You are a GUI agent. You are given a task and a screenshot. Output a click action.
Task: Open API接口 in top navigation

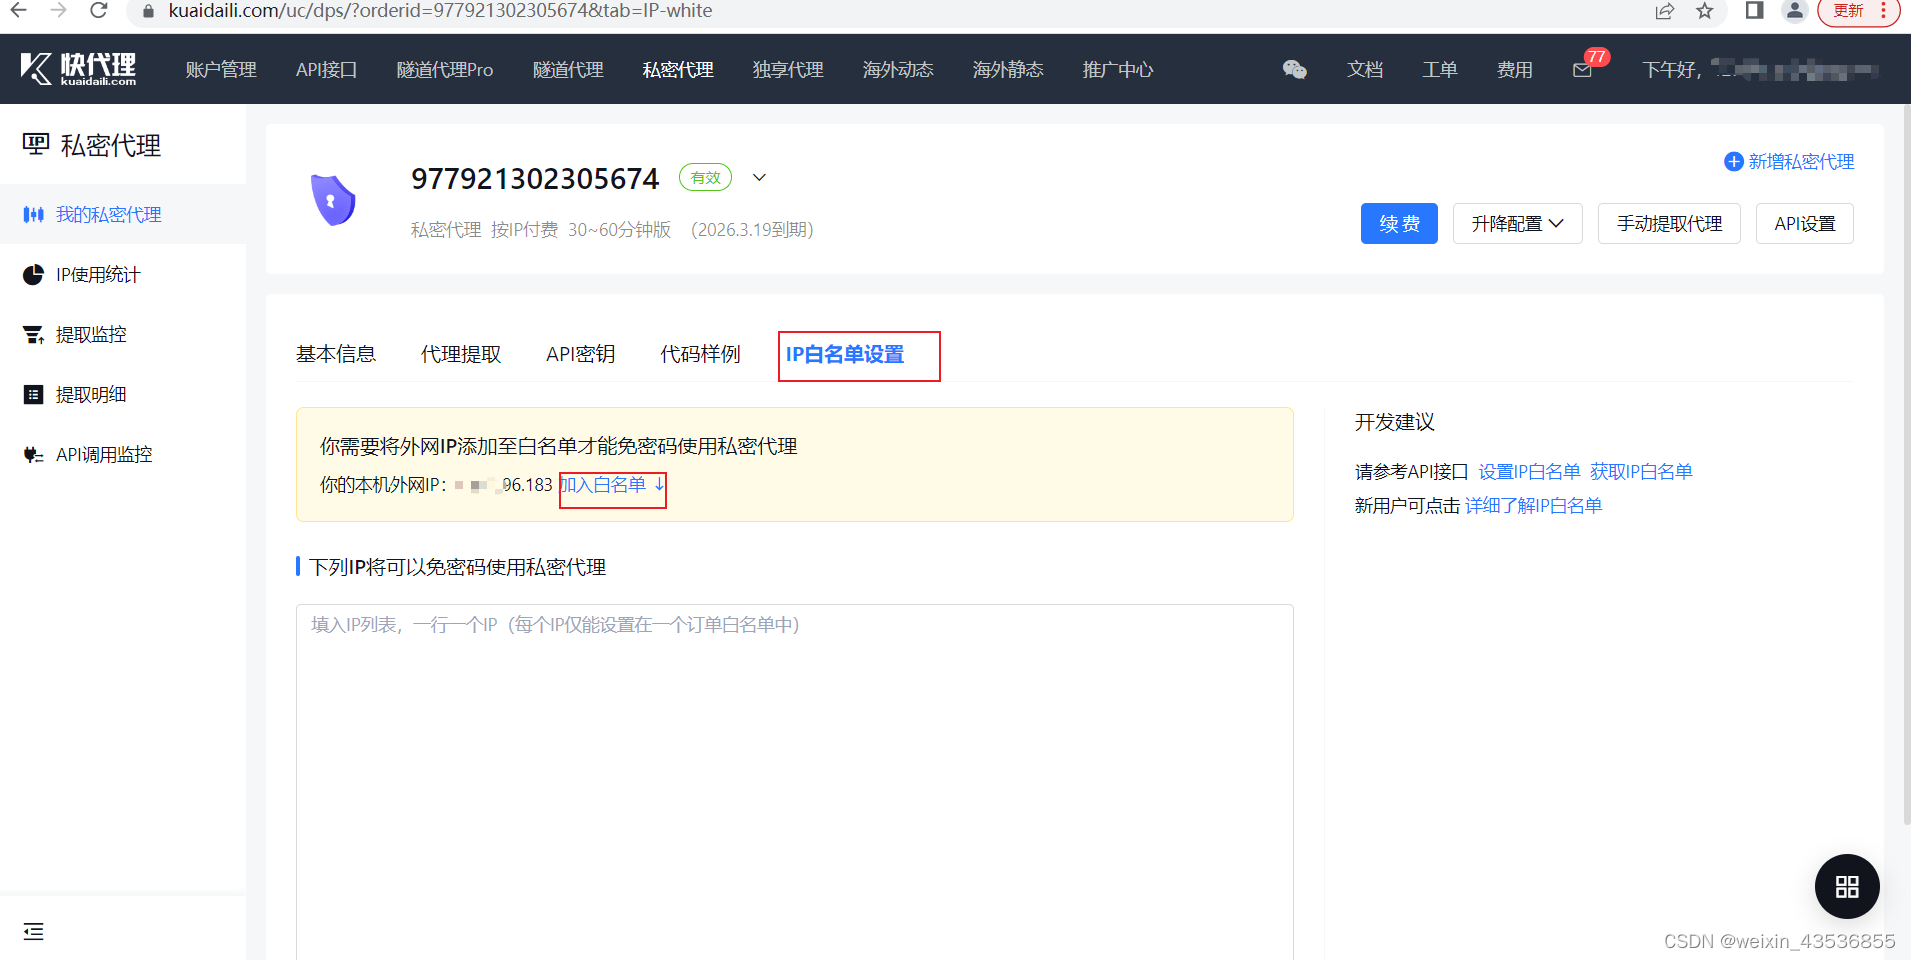coord(326,69)
